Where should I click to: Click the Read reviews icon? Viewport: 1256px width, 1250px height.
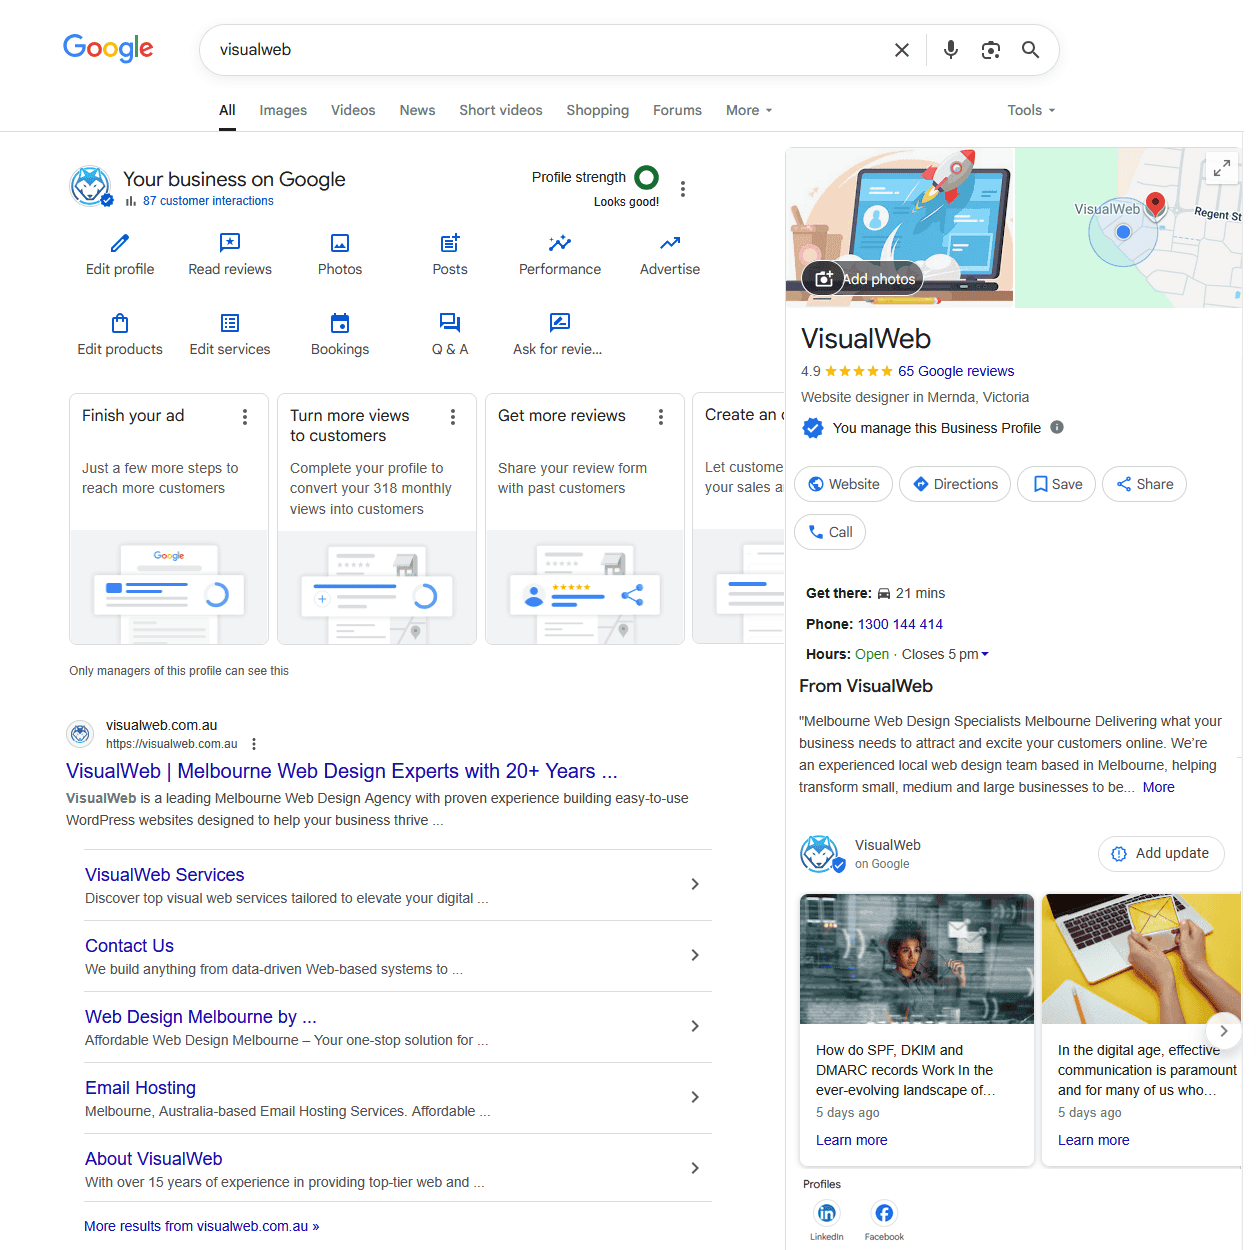(229, 243)
